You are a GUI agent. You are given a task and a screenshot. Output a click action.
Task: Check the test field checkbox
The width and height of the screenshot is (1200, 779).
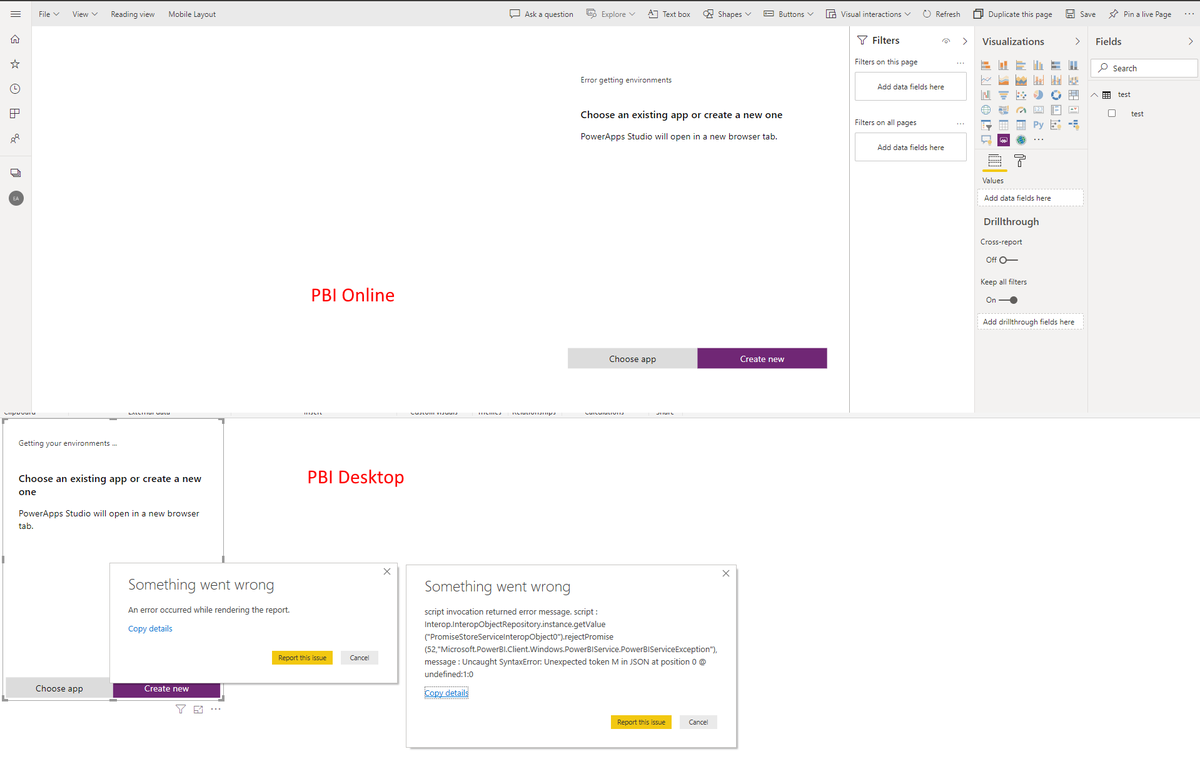[1112, 114]
